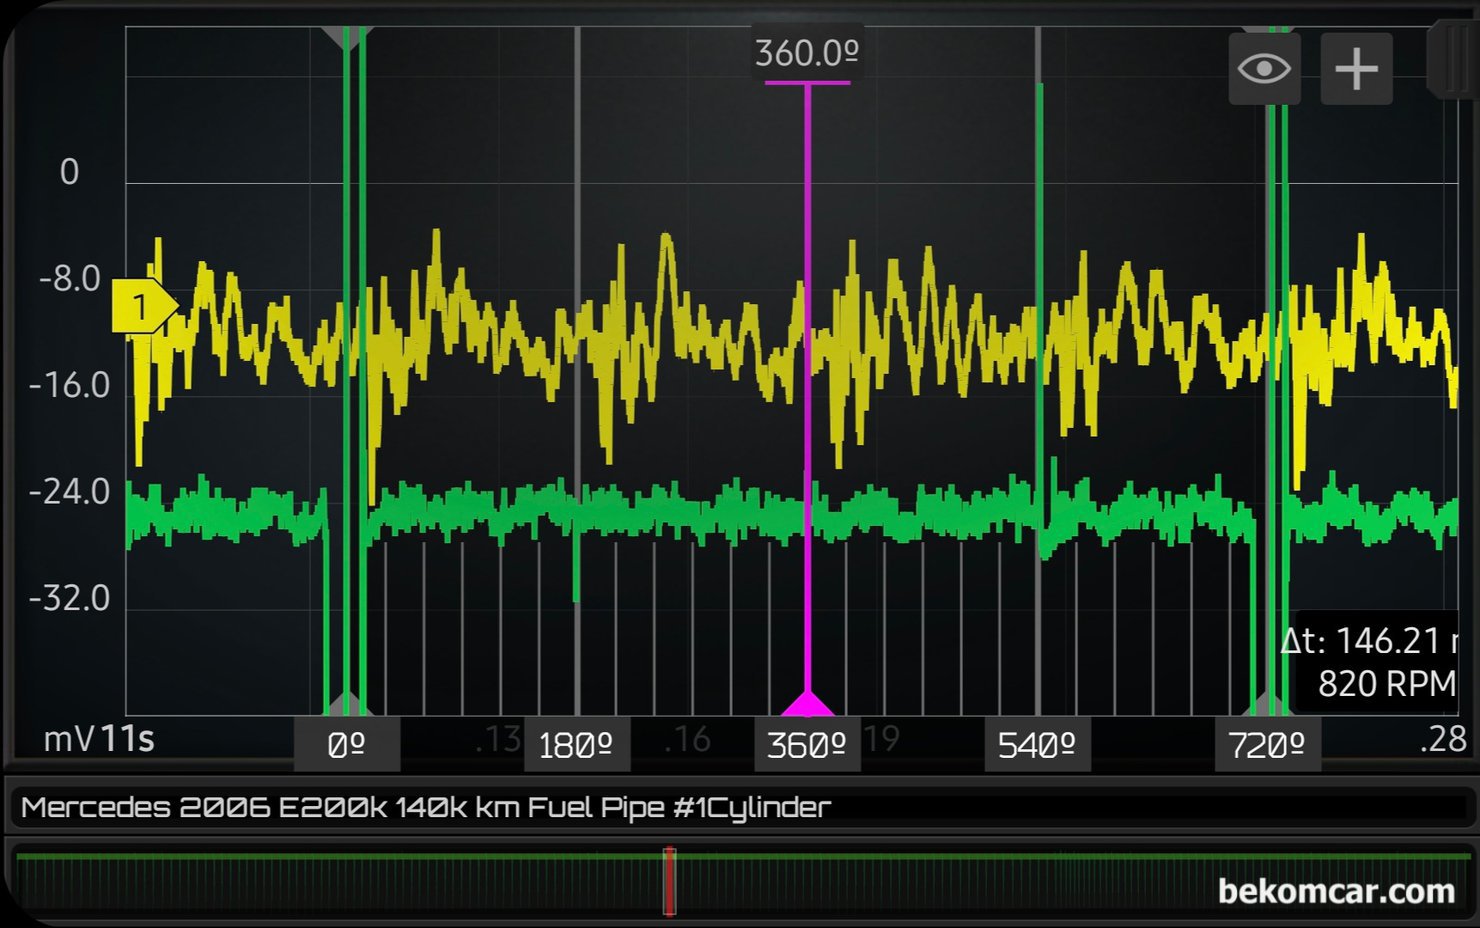This screenshot has height=928, width=1480.
Task: Toggle the eye visibility button
Action: click(1264, 69)
